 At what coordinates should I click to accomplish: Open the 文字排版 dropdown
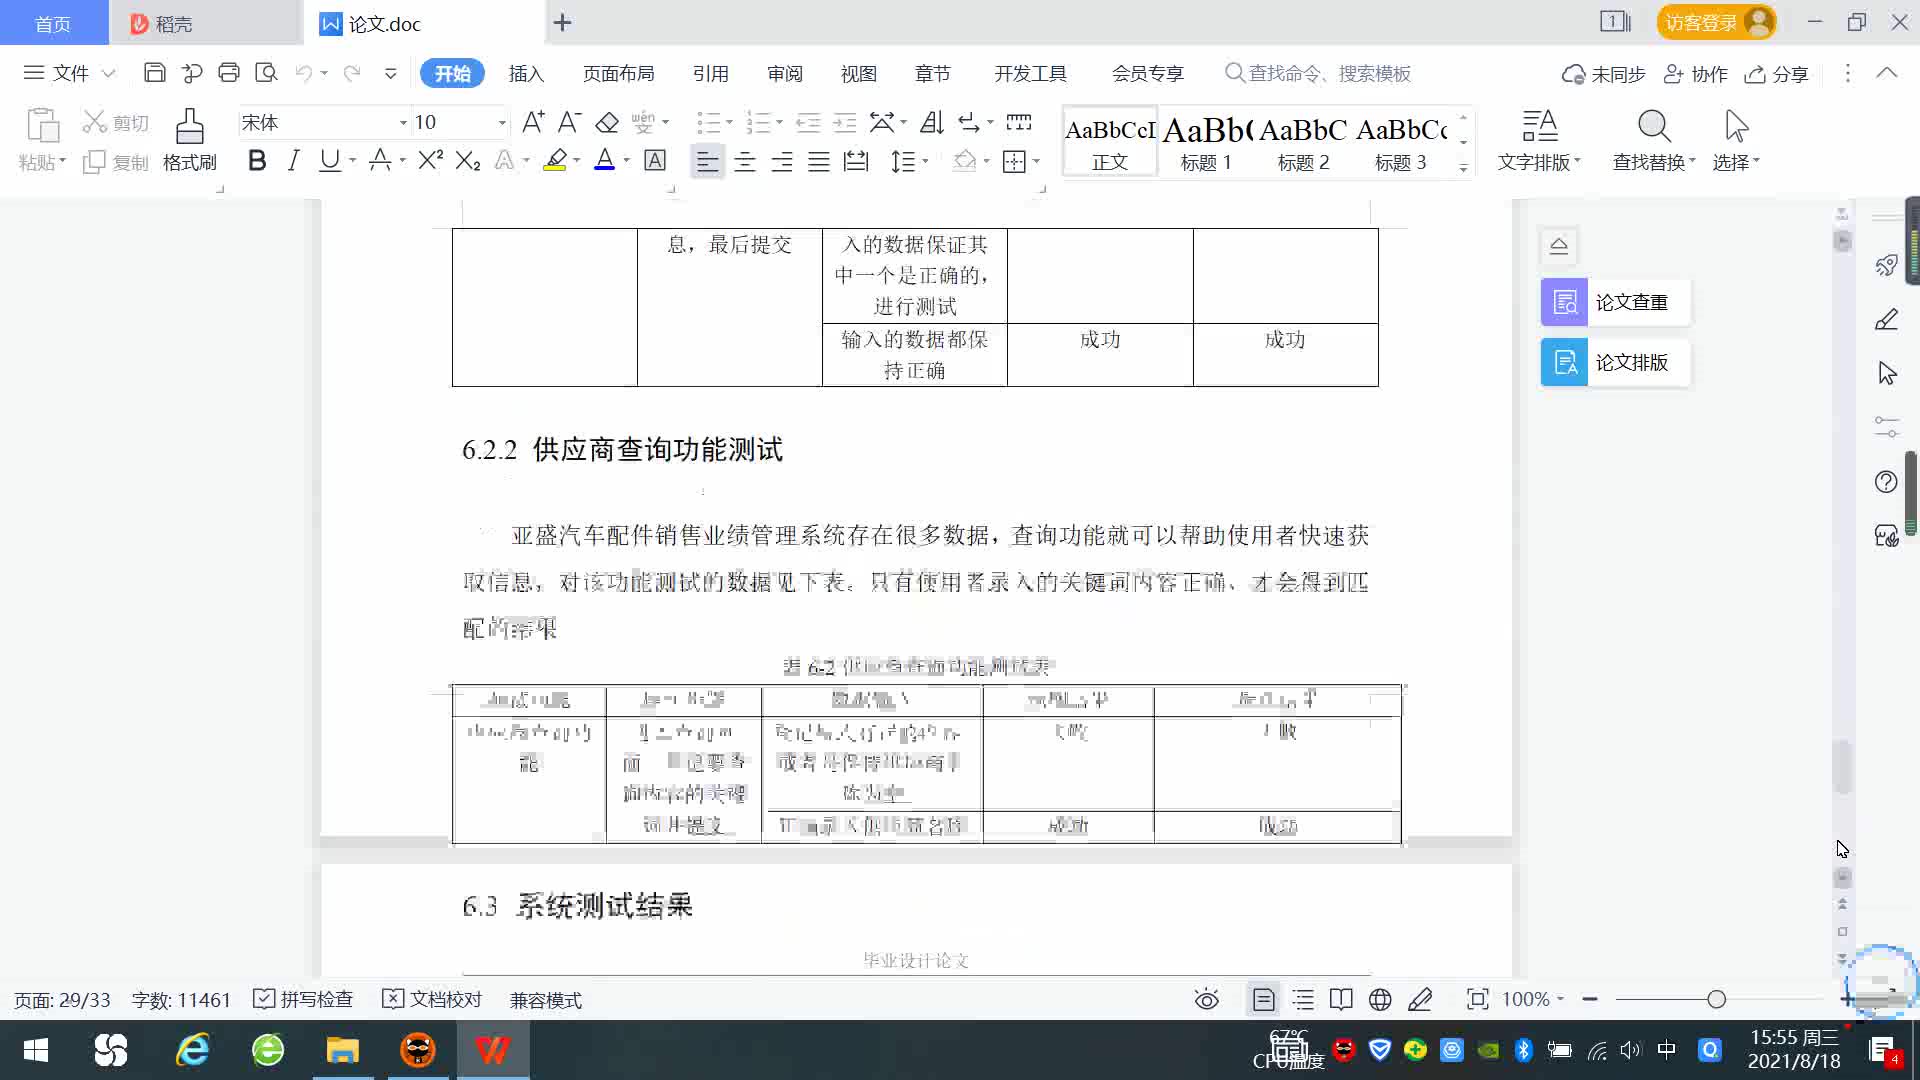tap(1538, 140)
